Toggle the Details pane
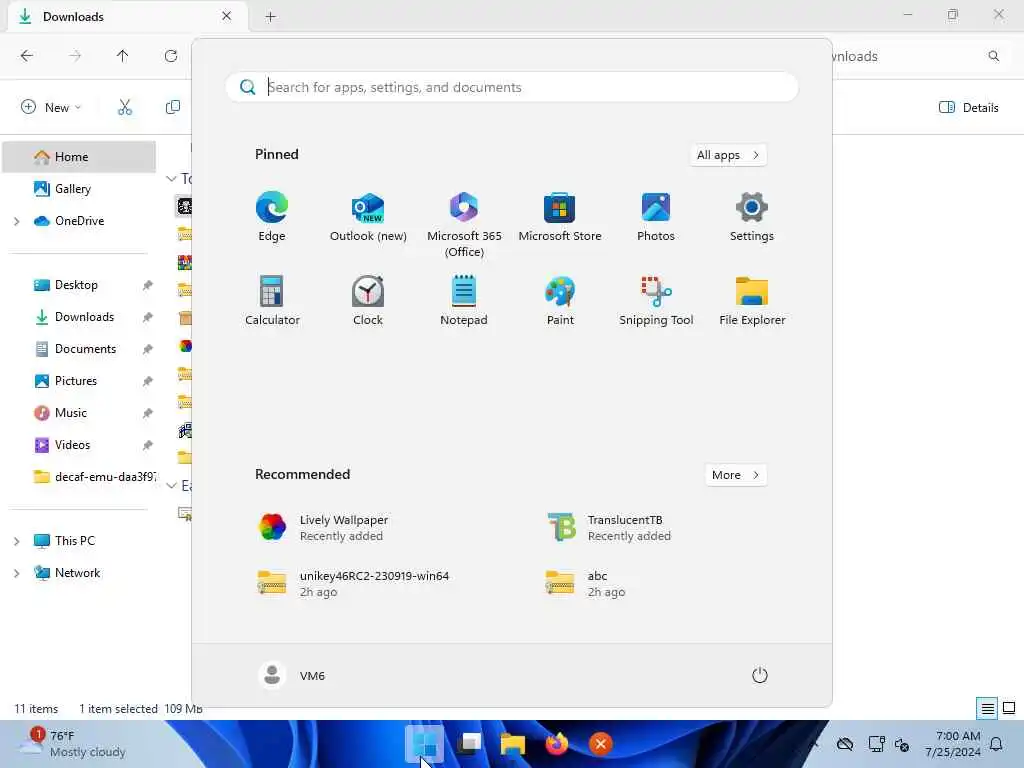1024x768 pixels. [x=968, y=108]
